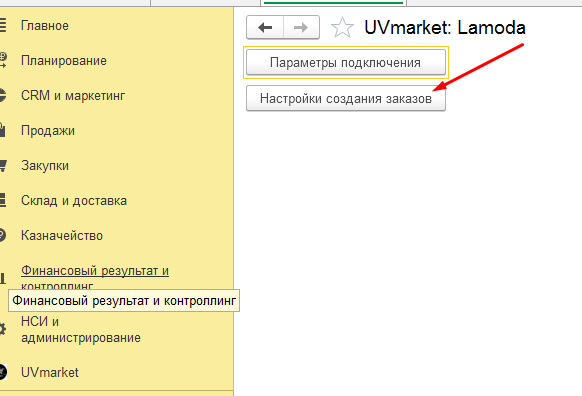Image resolution: width=582 pixels, height=396 pixels.
Task: Select the Продажи section
Action: [48, 131]
